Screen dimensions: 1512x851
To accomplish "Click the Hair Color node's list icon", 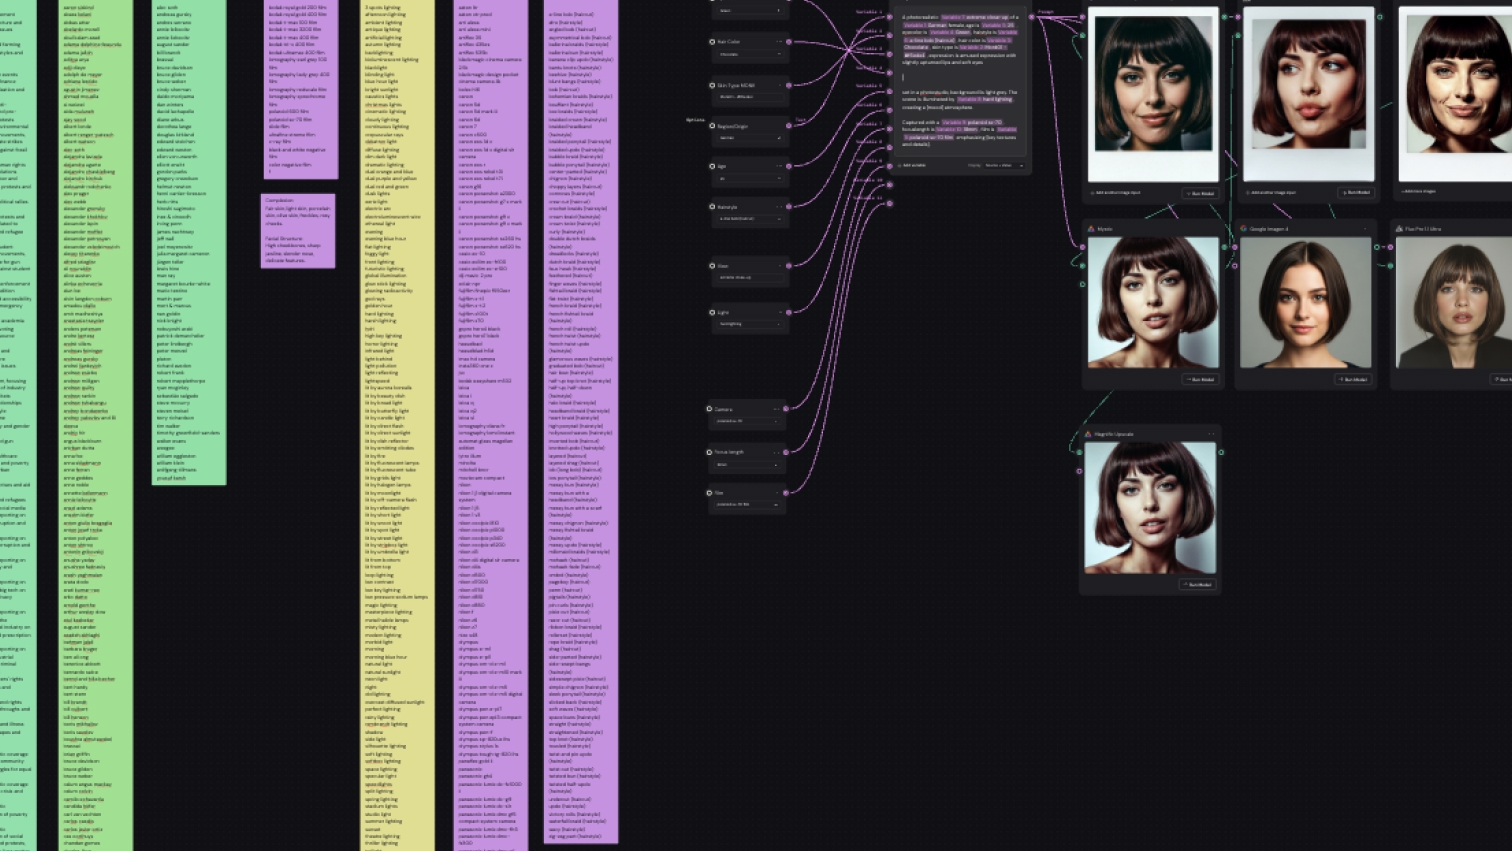I will (x=712, y=42).
